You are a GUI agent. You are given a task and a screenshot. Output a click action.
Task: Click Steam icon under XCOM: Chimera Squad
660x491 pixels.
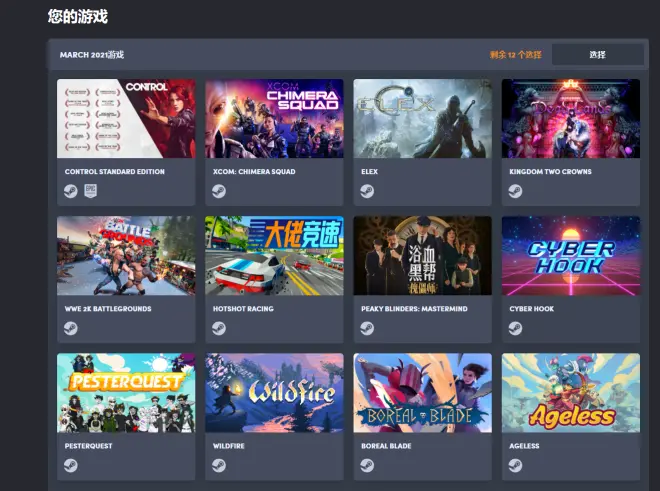(x=219, y=191)
